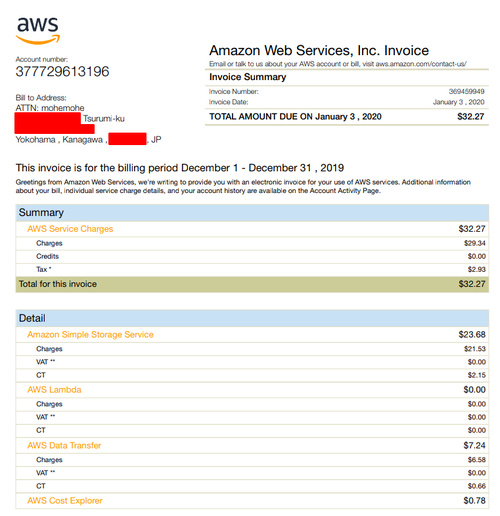Open the AWS Lambda detail entry

(54, 390)
